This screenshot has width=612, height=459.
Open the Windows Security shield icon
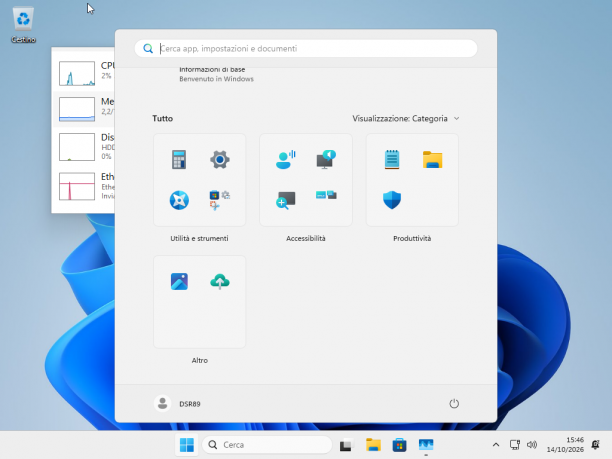click(x=392, y=200)
